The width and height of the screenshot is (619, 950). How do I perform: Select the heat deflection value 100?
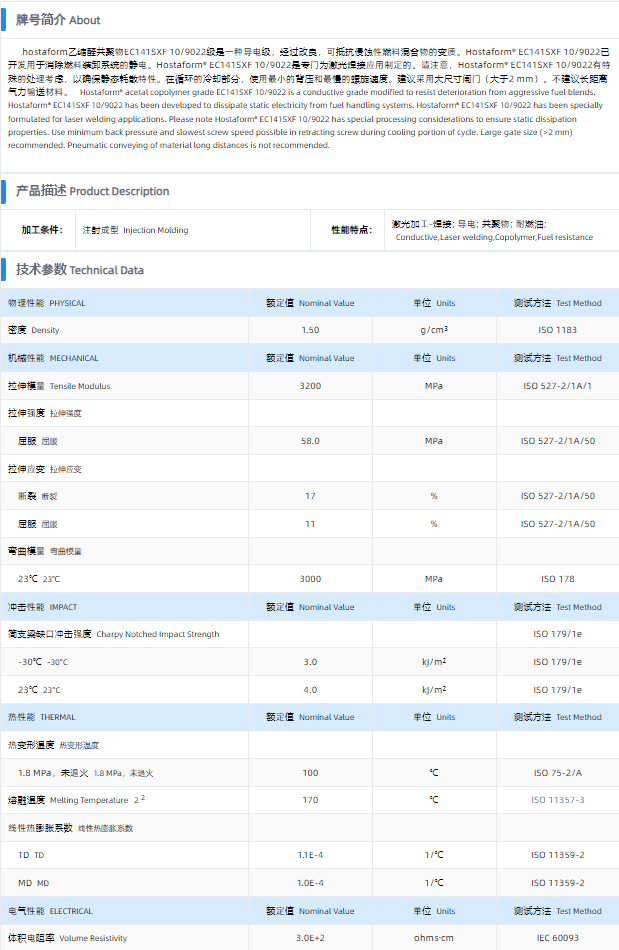coord(310,773)
